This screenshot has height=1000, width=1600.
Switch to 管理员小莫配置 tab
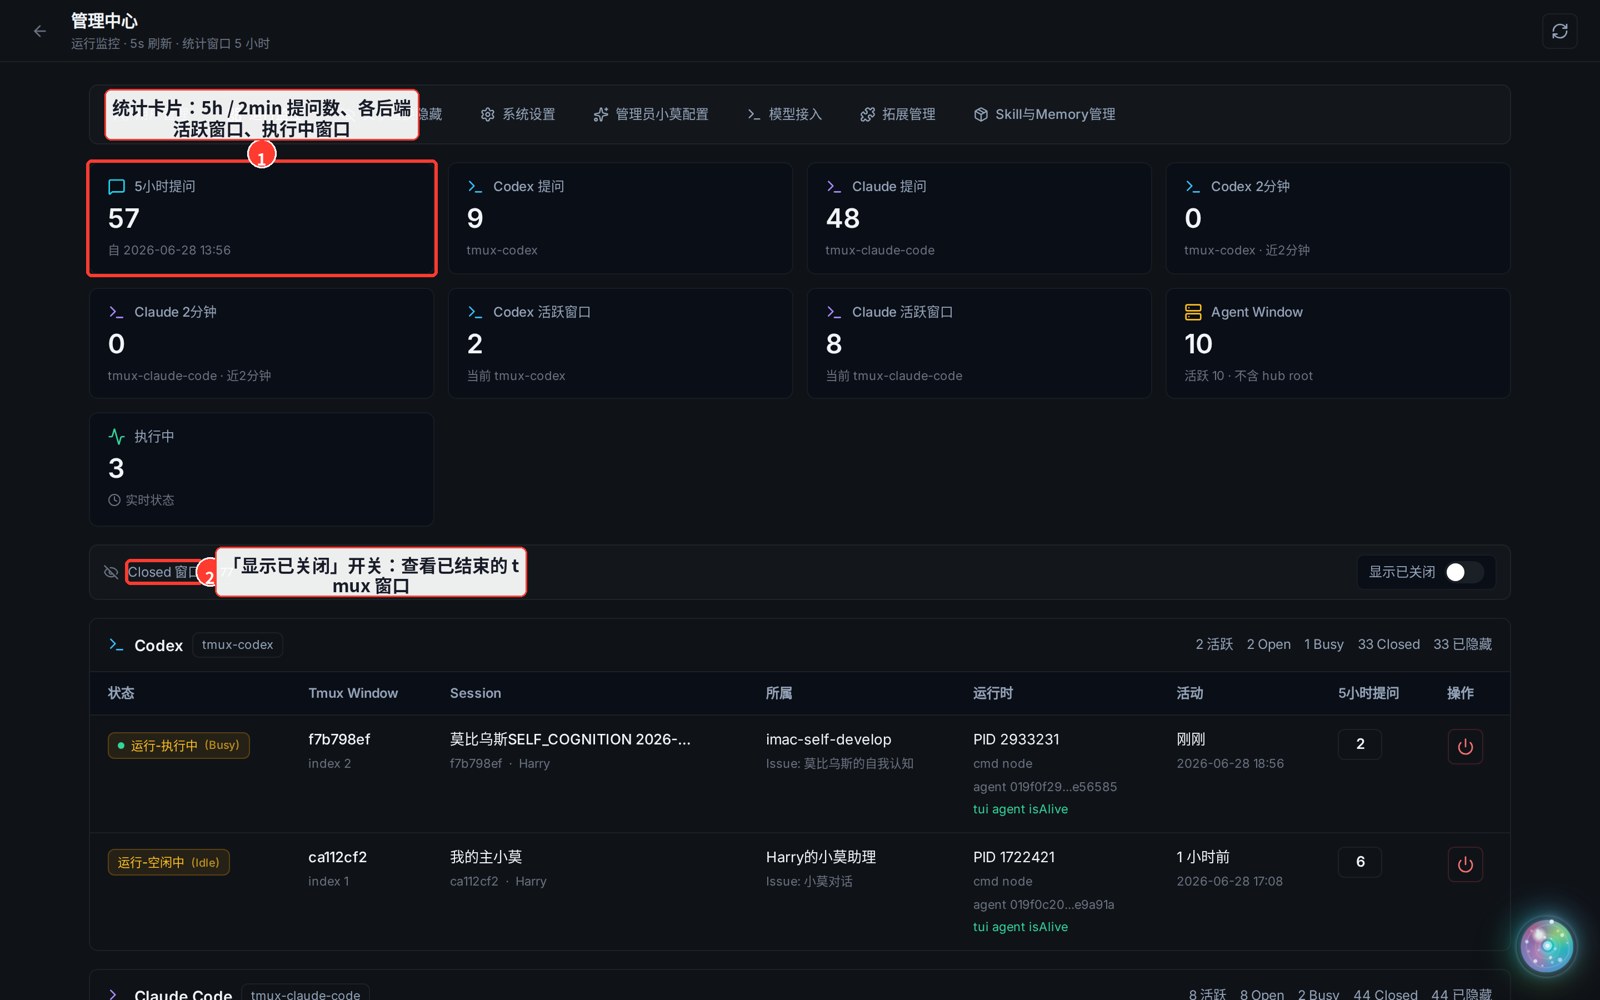[x=651, y=114]
